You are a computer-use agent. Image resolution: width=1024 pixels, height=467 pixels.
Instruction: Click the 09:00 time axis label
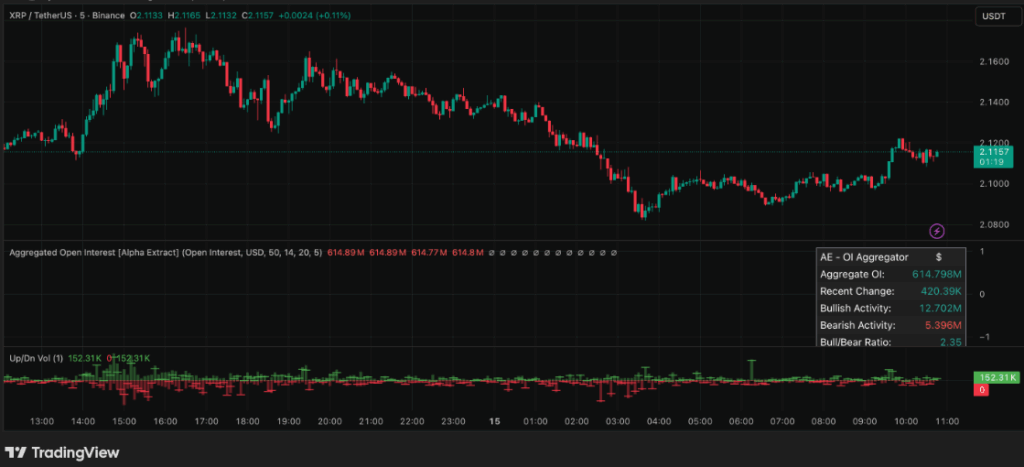tap(865, 421)
